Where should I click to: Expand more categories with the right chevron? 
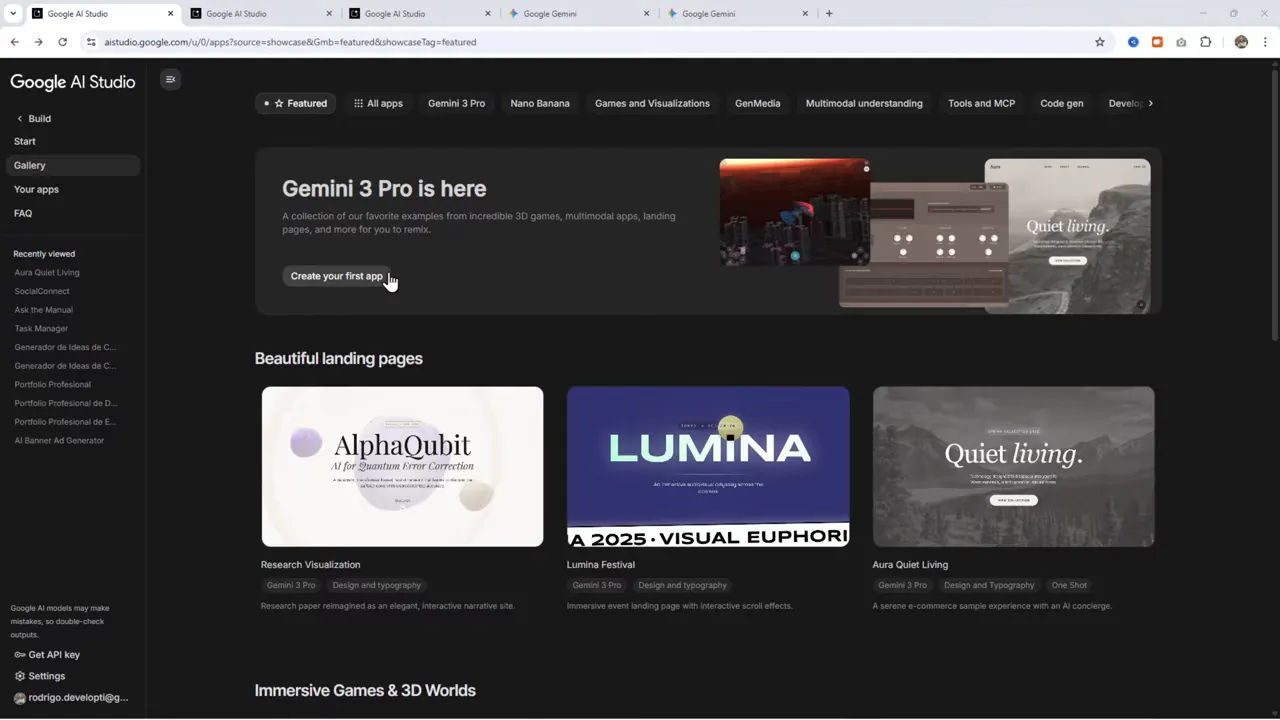tap(1150, 103)
